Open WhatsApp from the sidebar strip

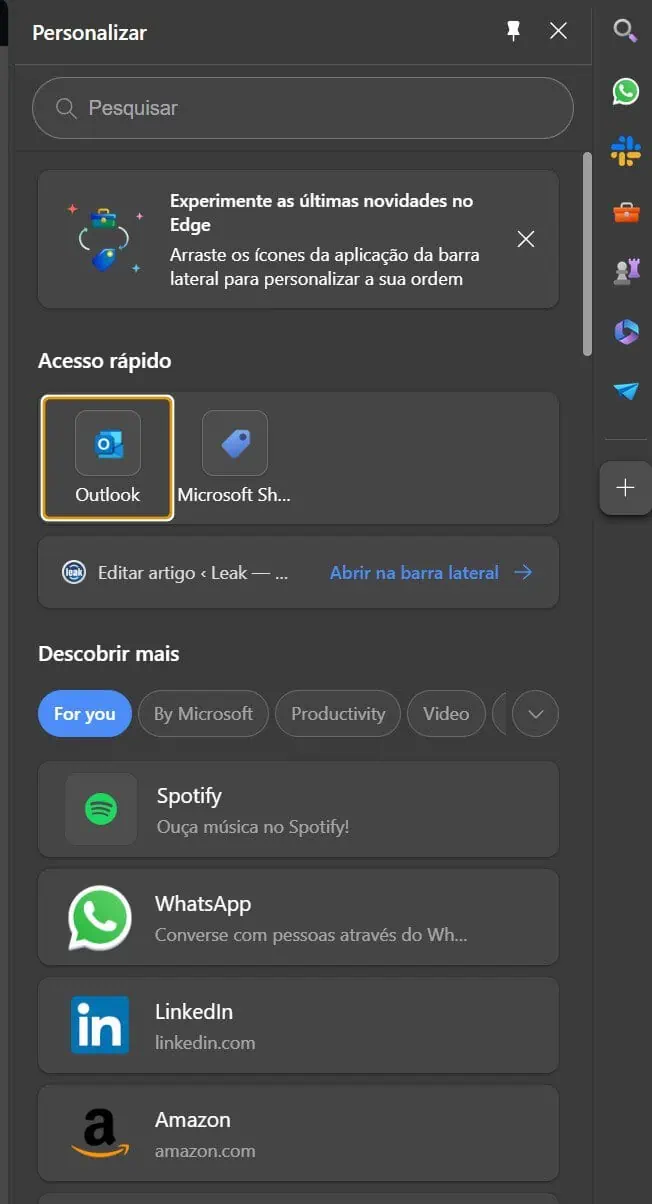click(x=626, y=91)
